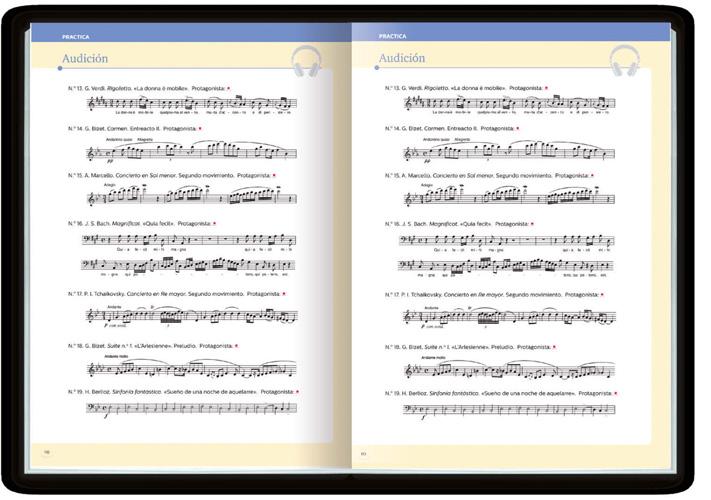Click the N.º 14 Bizet Carmen label, right page
This screenshot has height=500, width=711.
coord(452,129)
